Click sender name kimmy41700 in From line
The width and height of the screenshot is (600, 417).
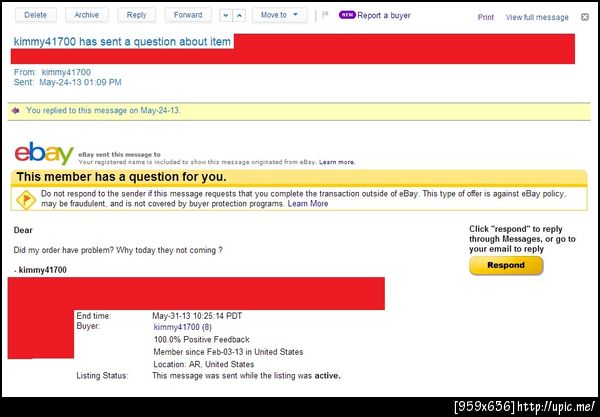(x=66, y=72)
